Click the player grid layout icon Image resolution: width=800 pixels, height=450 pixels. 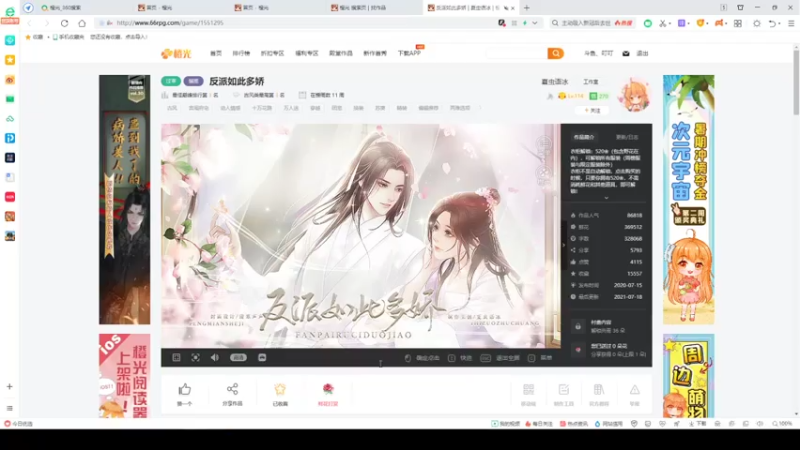pyautogui.click(x=176, y=358)
